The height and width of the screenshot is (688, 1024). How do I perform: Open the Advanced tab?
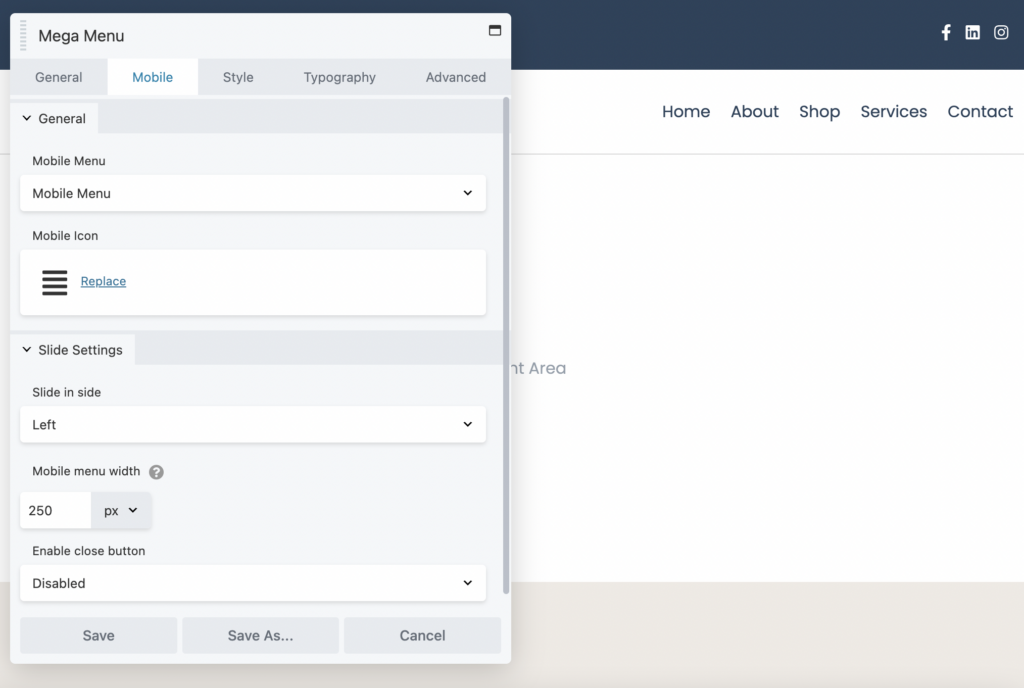tap(455, 77)
